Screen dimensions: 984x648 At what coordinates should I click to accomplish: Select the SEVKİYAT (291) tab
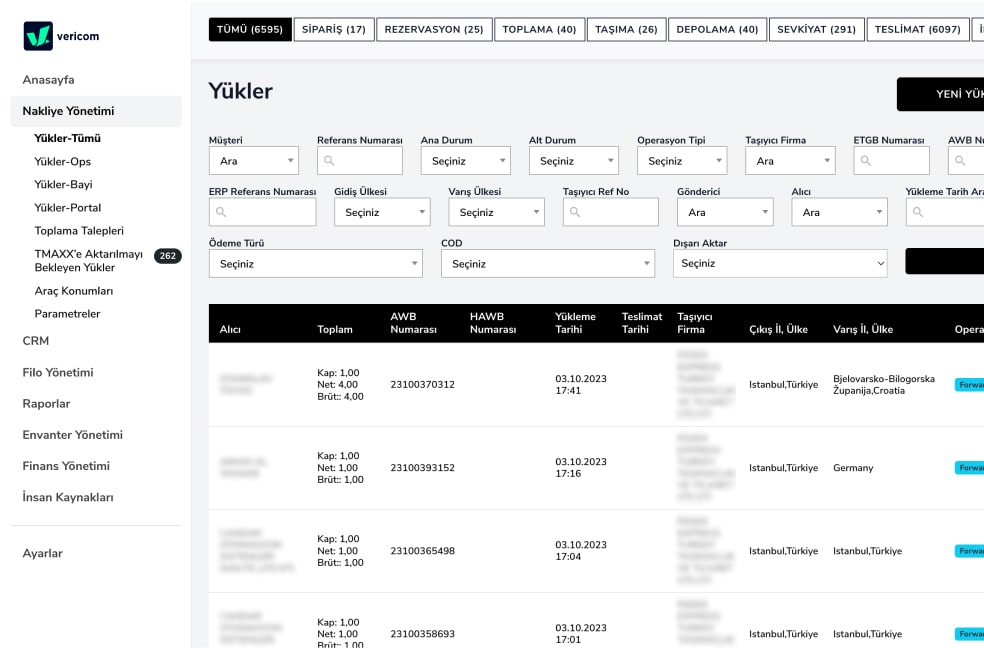(x=816, y=30)
